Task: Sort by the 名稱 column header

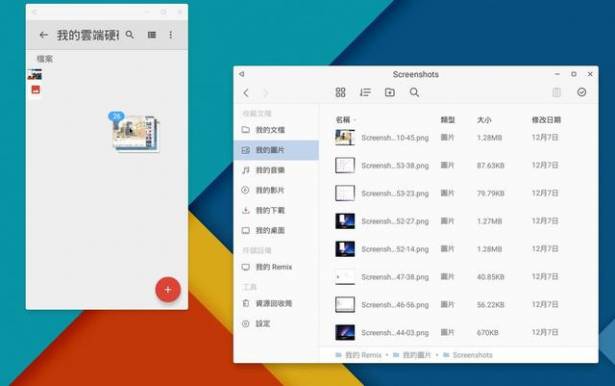Action: click(343, 120)
